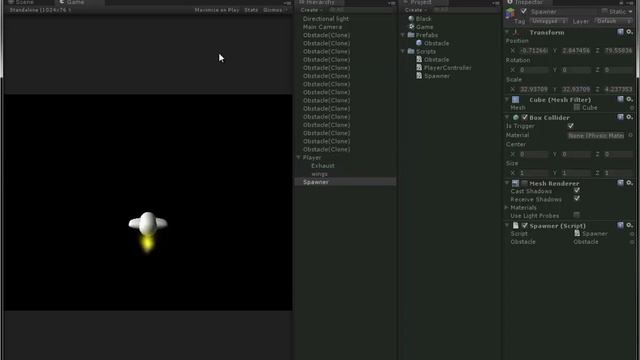
Task: Collapse the Player object in Hierarchy
Action: pyautogui.click(x=298, y=157)
